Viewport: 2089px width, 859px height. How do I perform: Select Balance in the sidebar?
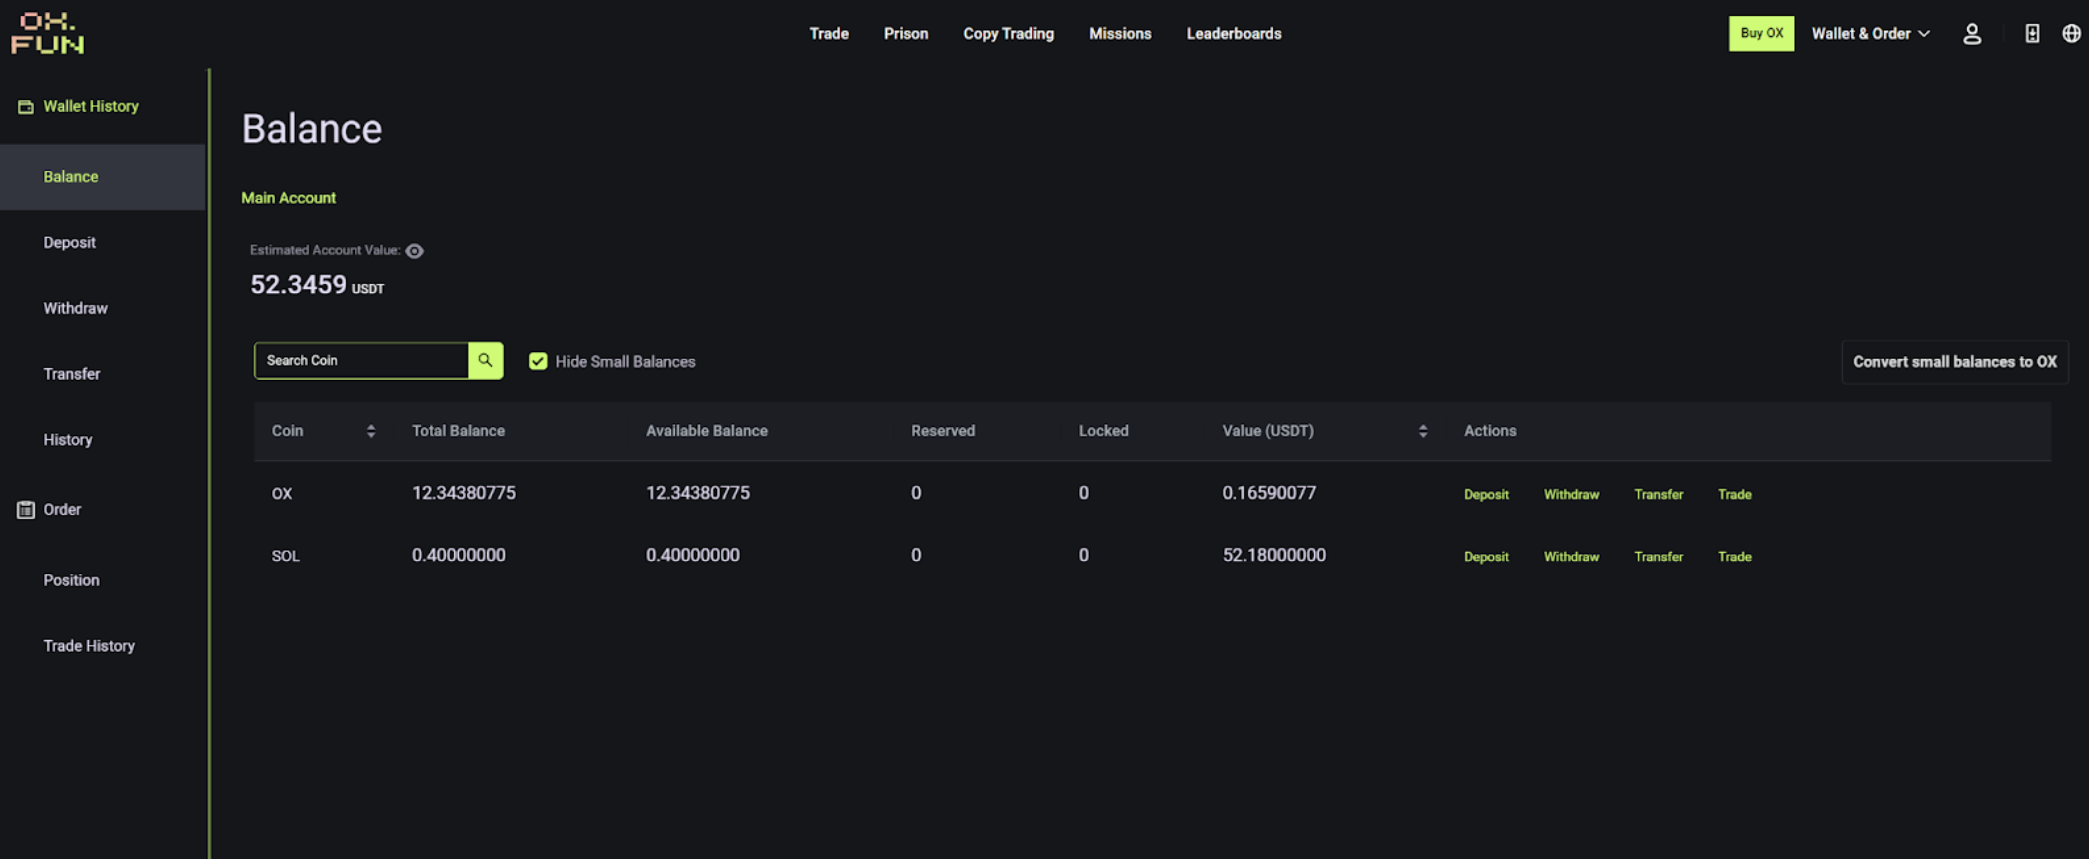[x=103, y=177]
